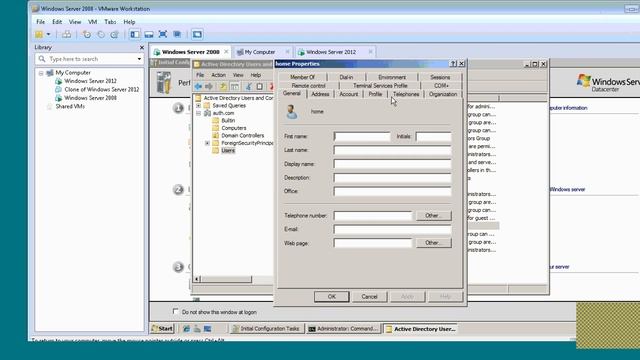640x360 pixels.
Task: Click the server icon in Initial Configuration Tasks
Action: pos(164,83)
